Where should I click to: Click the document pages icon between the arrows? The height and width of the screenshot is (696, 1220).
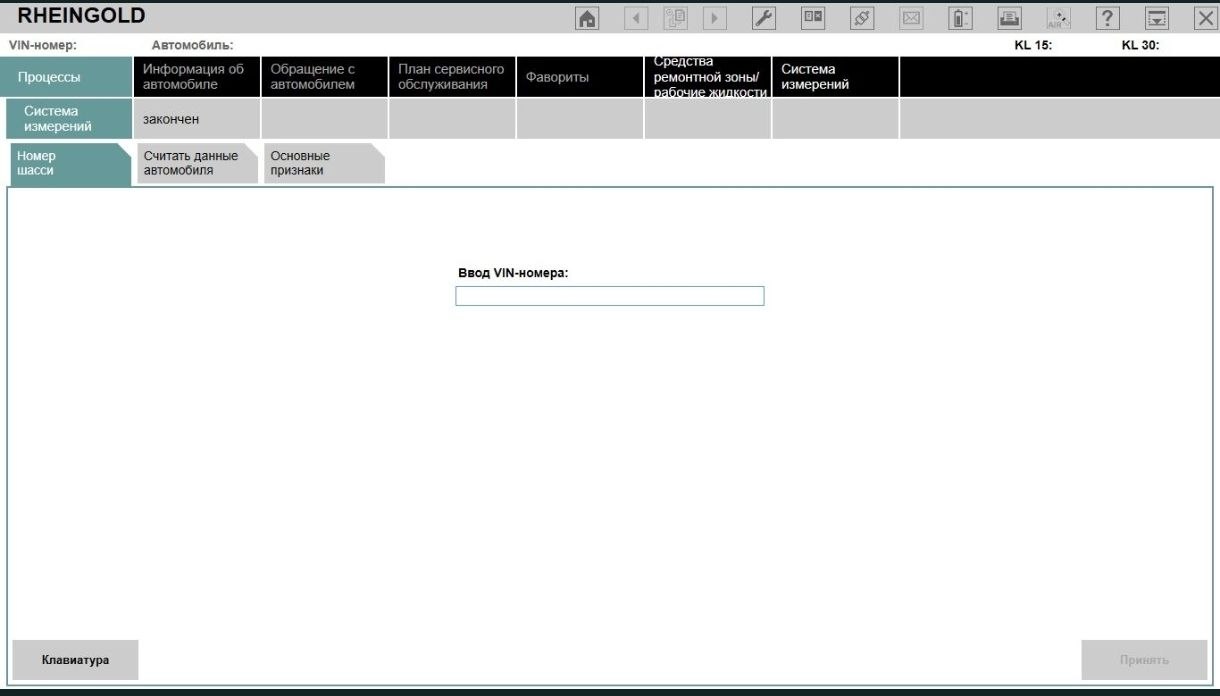point(675,18)
